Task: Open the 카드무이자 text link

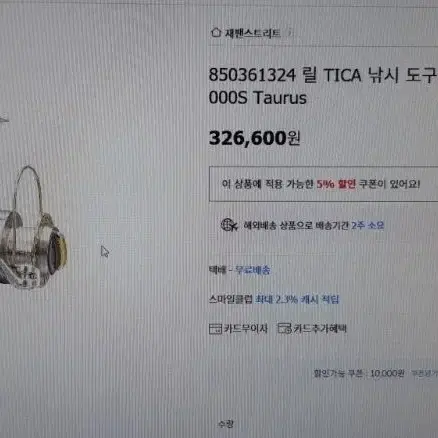Action: coord(245,329)
